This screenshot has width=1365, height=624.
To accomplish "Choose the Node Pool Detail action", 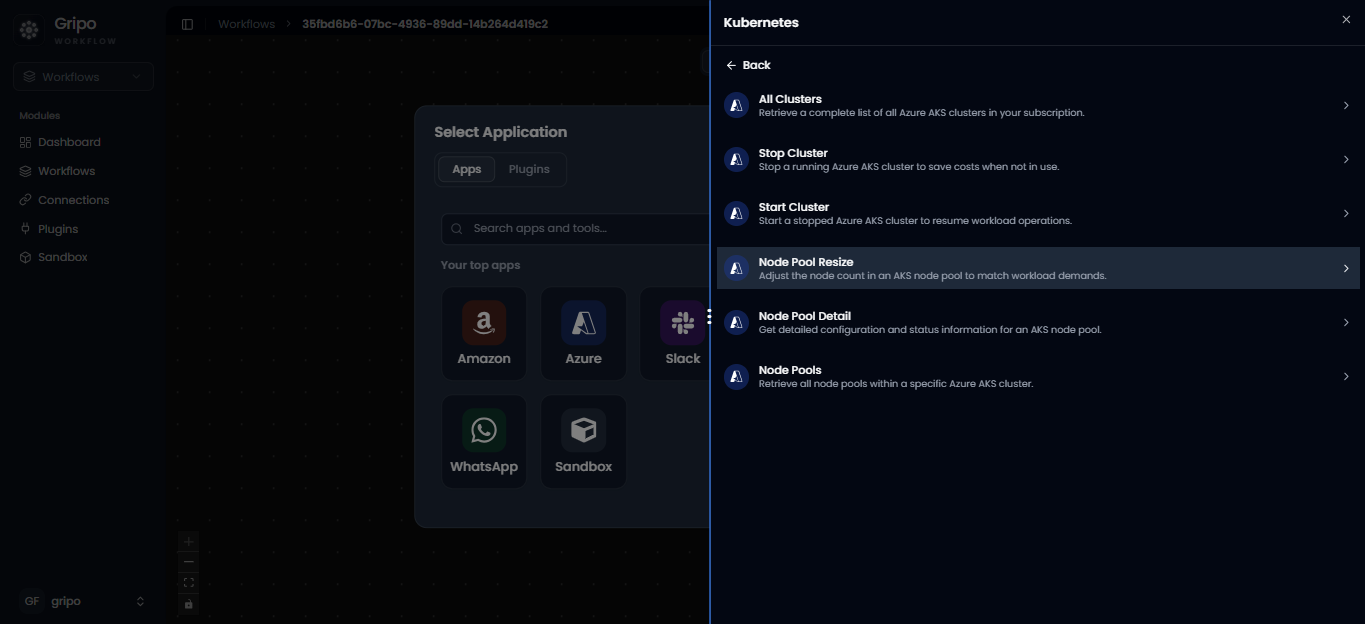I will pos(1038,322).
